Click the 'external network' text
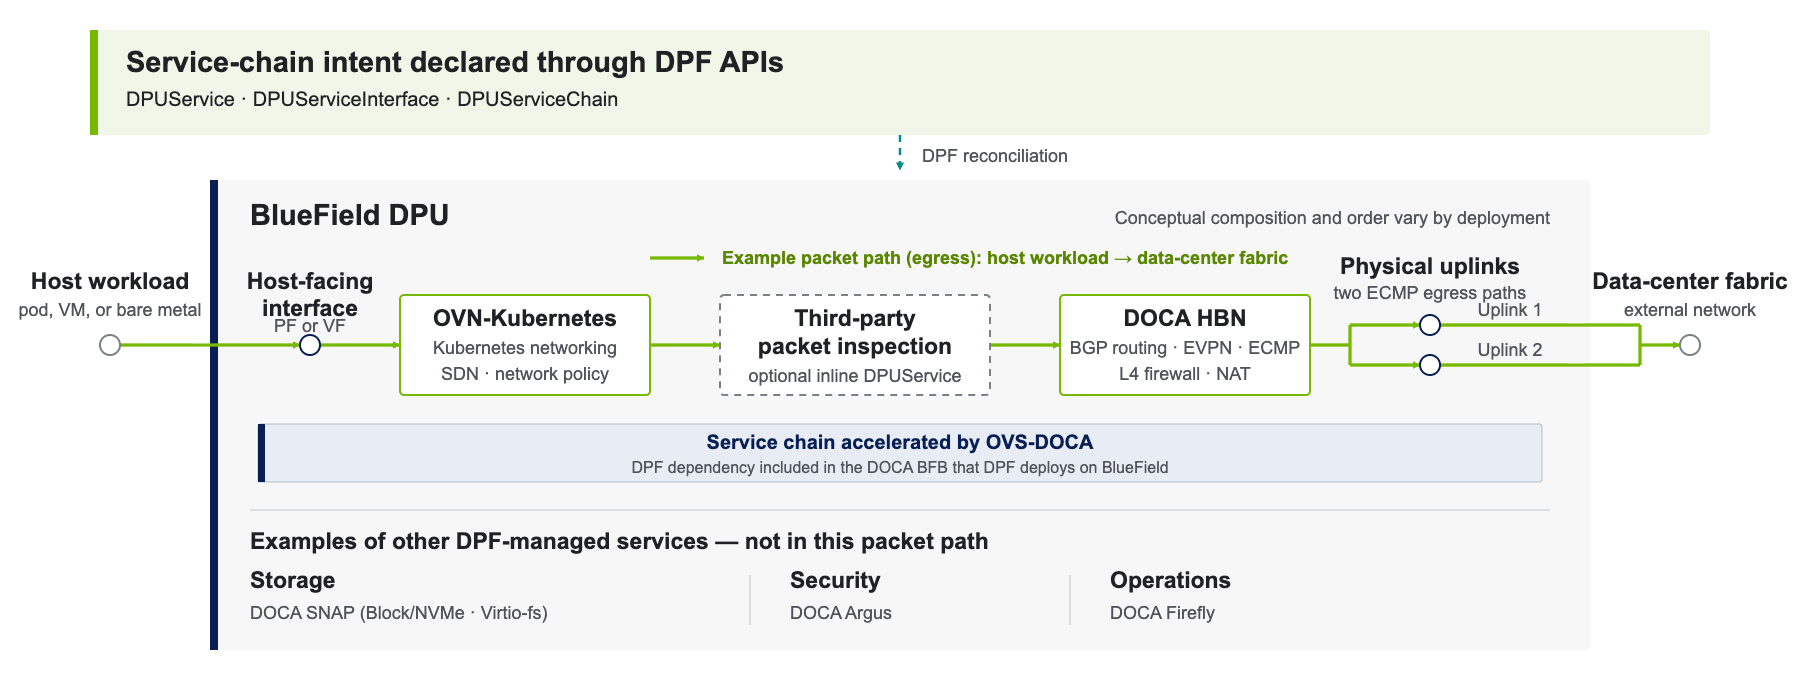The height and width of the screenshot is (680, 1800). click(1690, 310)
